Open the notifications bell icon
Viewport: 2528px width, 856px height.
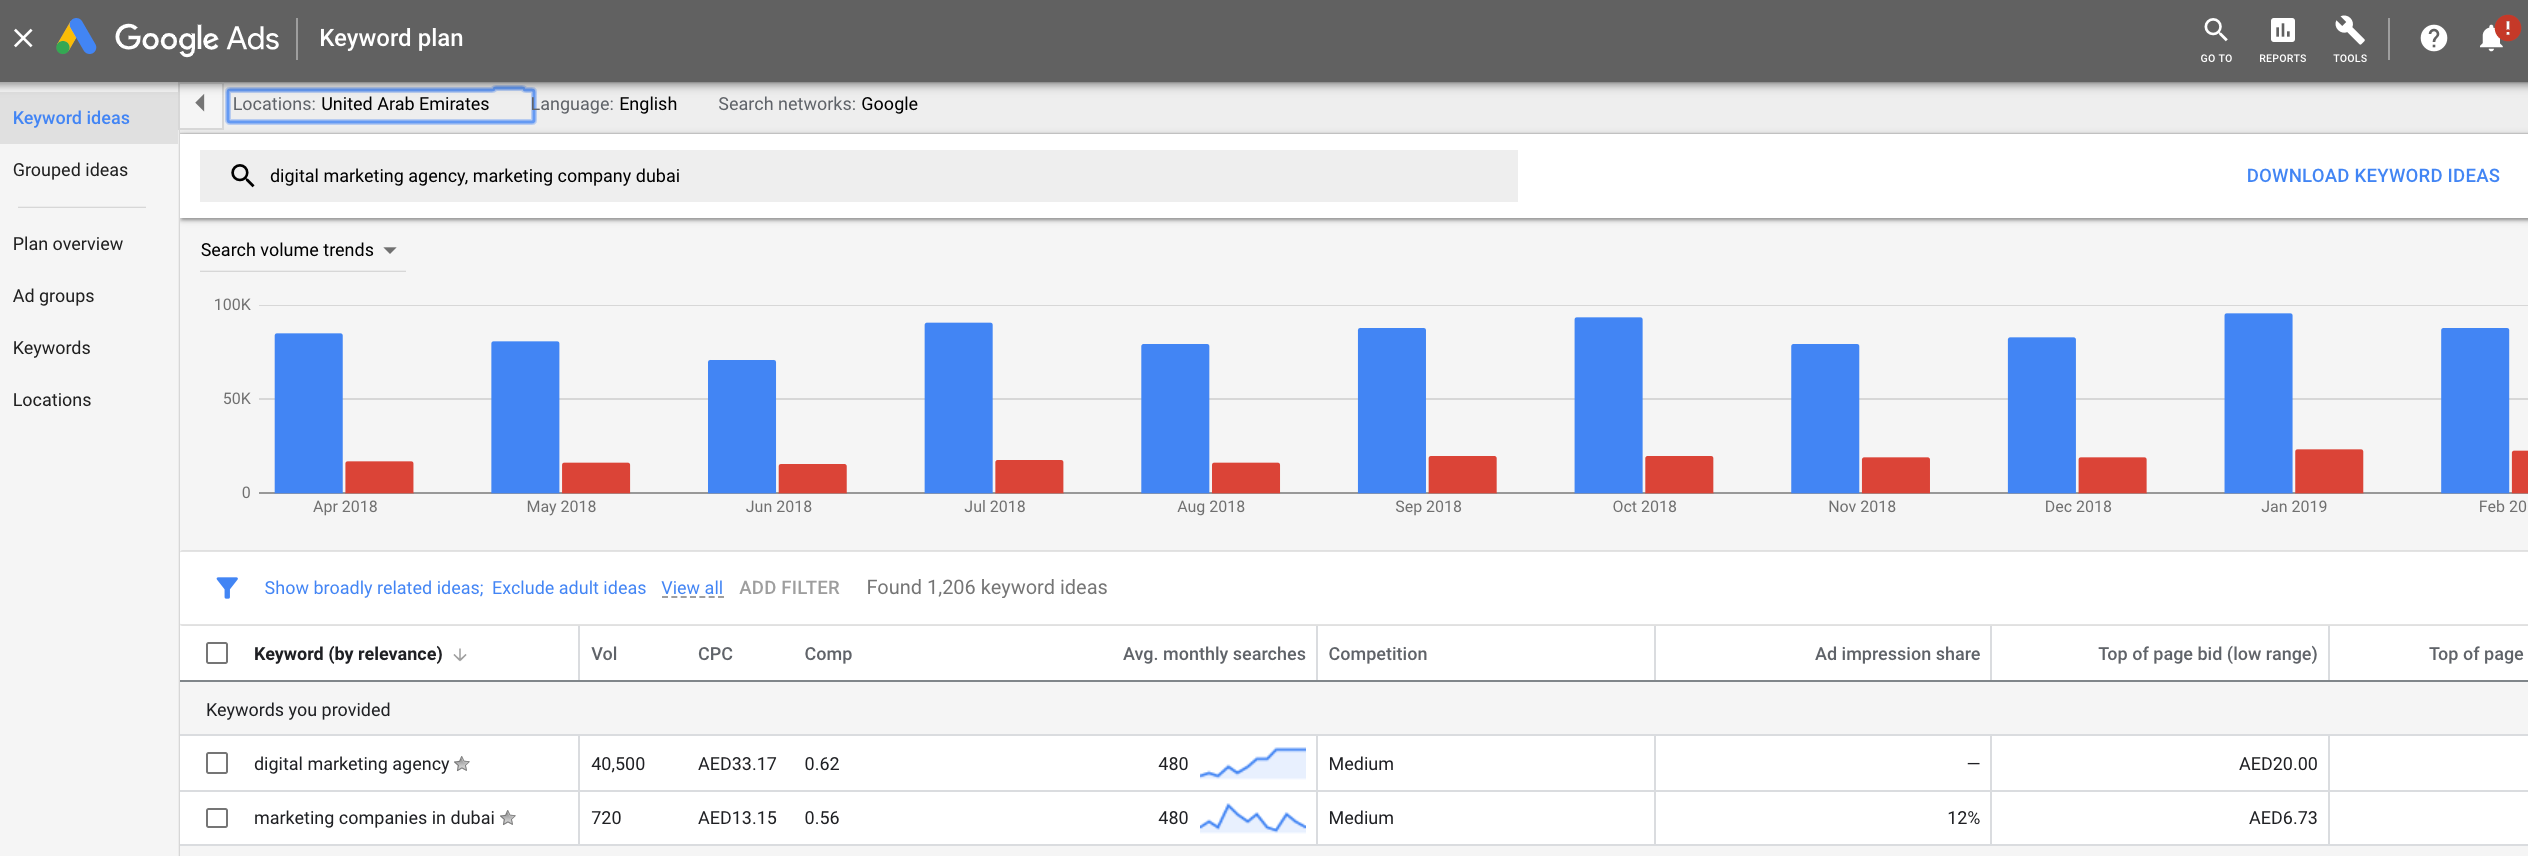click(x=2491, y=38)
